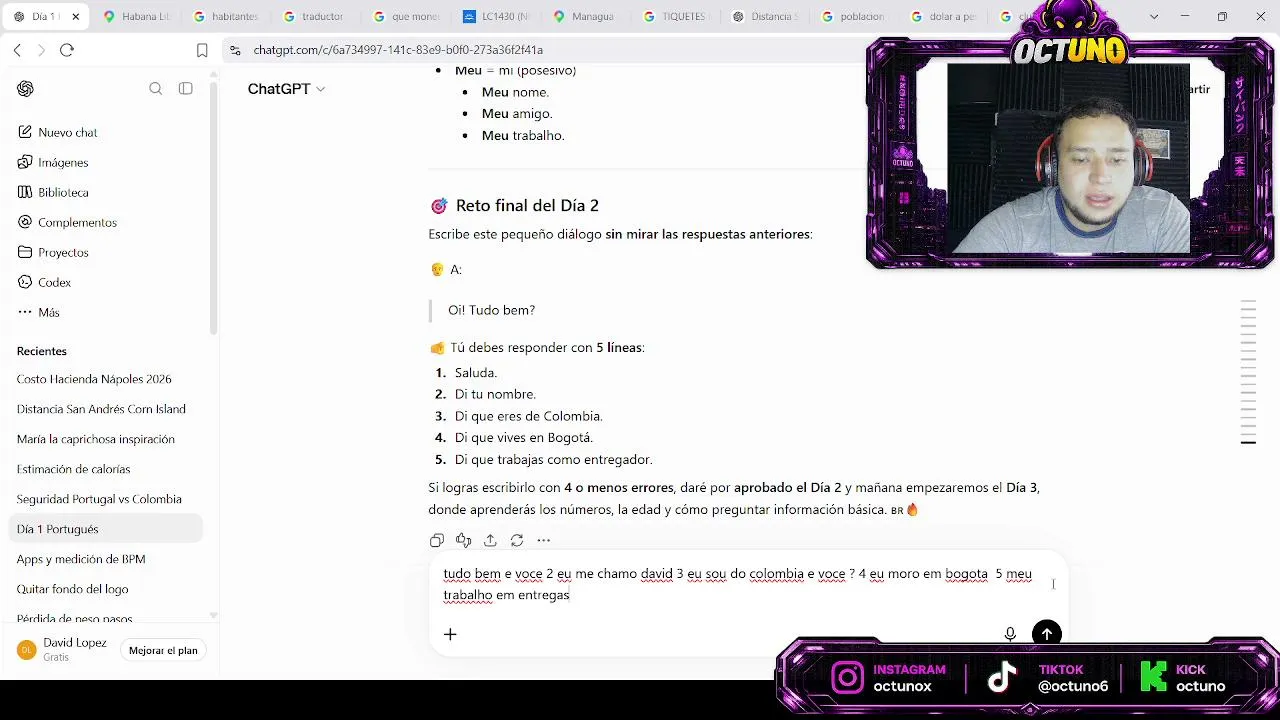The image size is (1280, 720).
Task: Click the Recientes section header
Action: (41, 351)
